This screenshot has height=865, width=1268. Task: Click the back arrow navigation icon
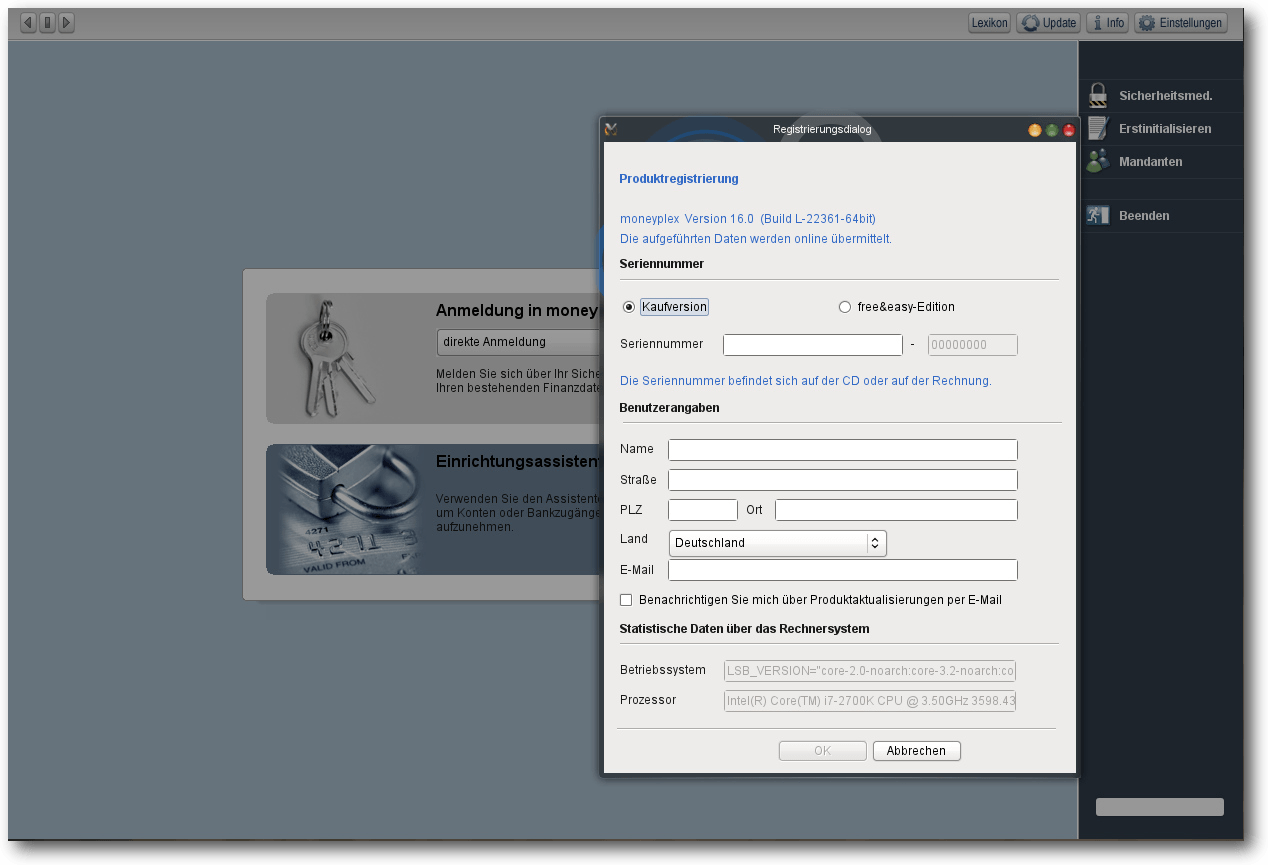pyautogui.click(x=28, y=22)
